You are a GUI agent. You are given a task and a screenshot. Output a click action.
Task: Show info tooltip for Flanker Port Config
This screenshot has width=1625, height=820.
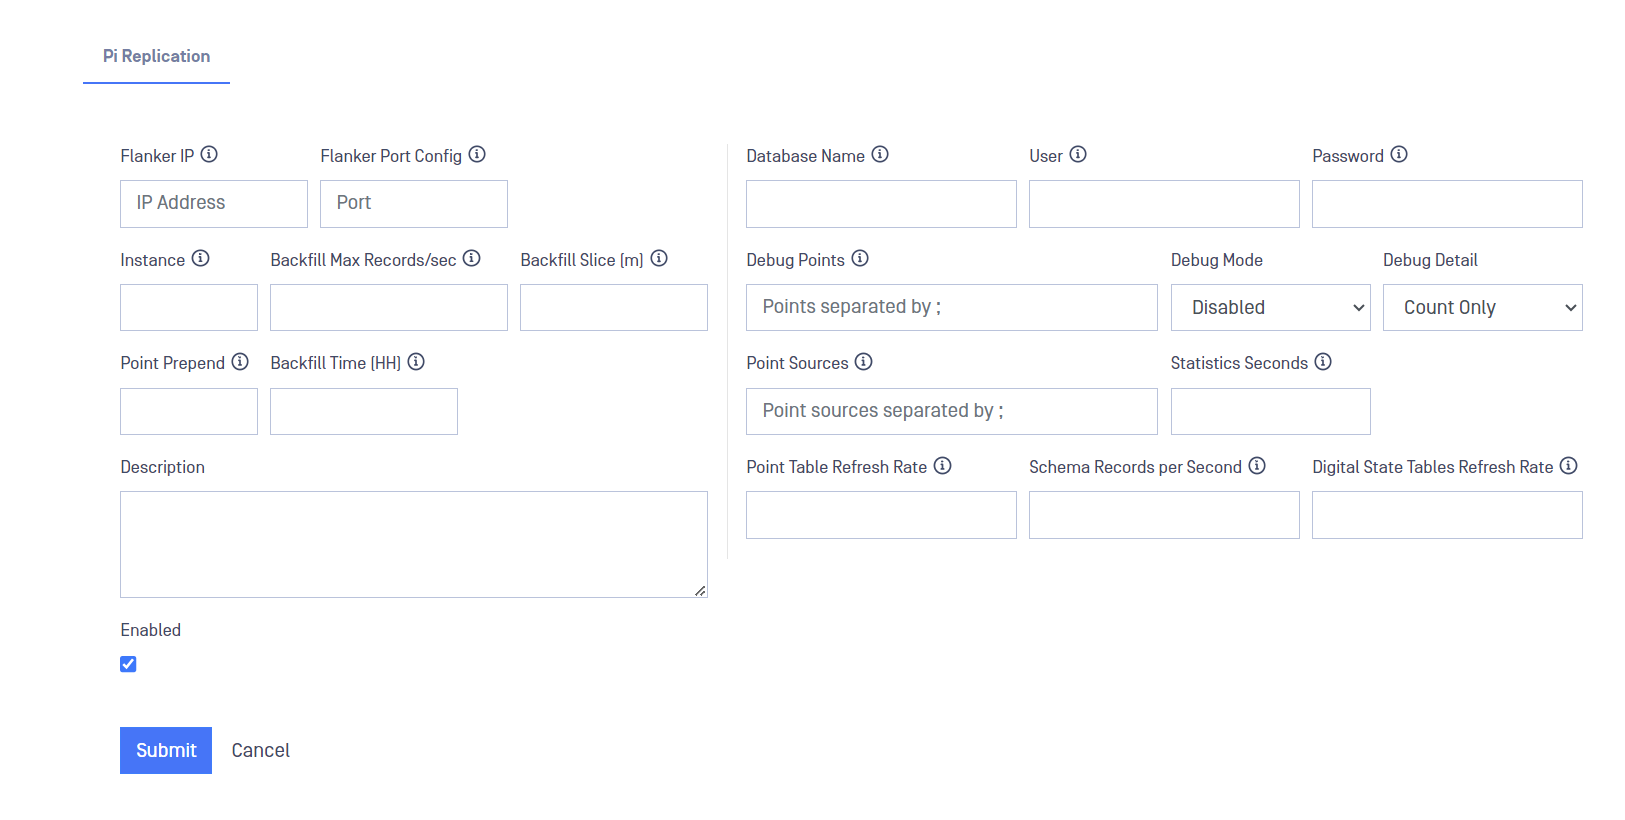point(477,154)
